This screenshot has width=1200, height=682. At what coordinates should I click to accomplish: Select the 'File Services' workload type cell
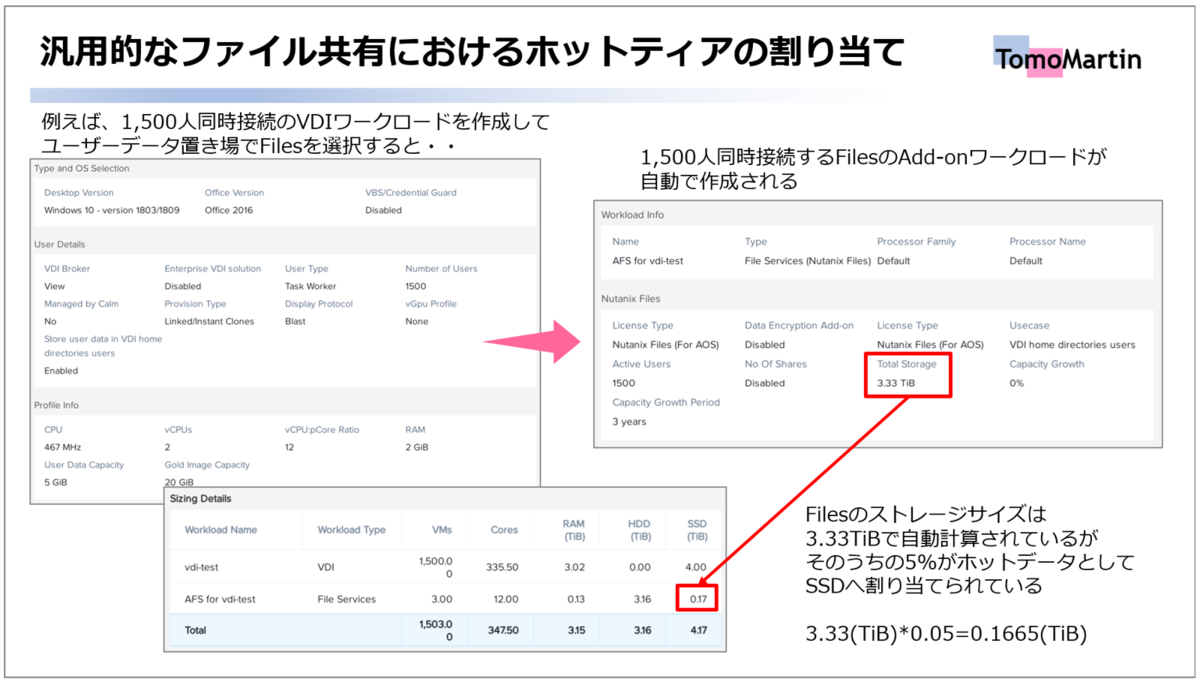pos(347,599)
